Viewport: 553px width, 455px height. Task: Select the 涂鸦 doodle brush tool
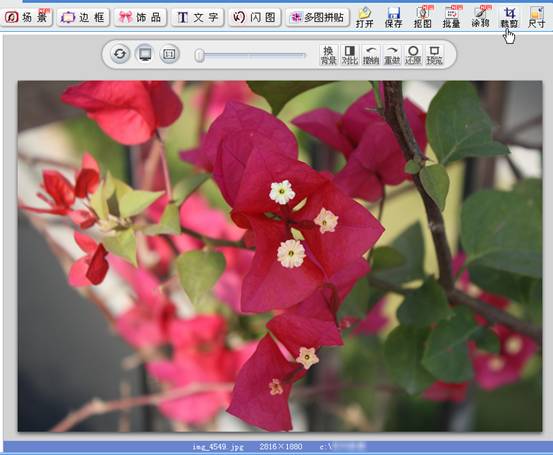tap(480, 18)
